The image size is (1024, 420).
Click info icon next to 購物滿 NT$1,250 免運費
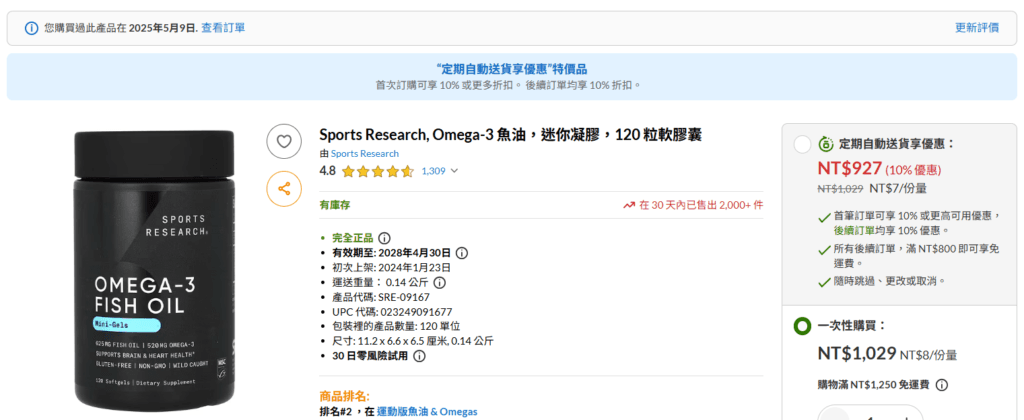[x=942, y=384]
